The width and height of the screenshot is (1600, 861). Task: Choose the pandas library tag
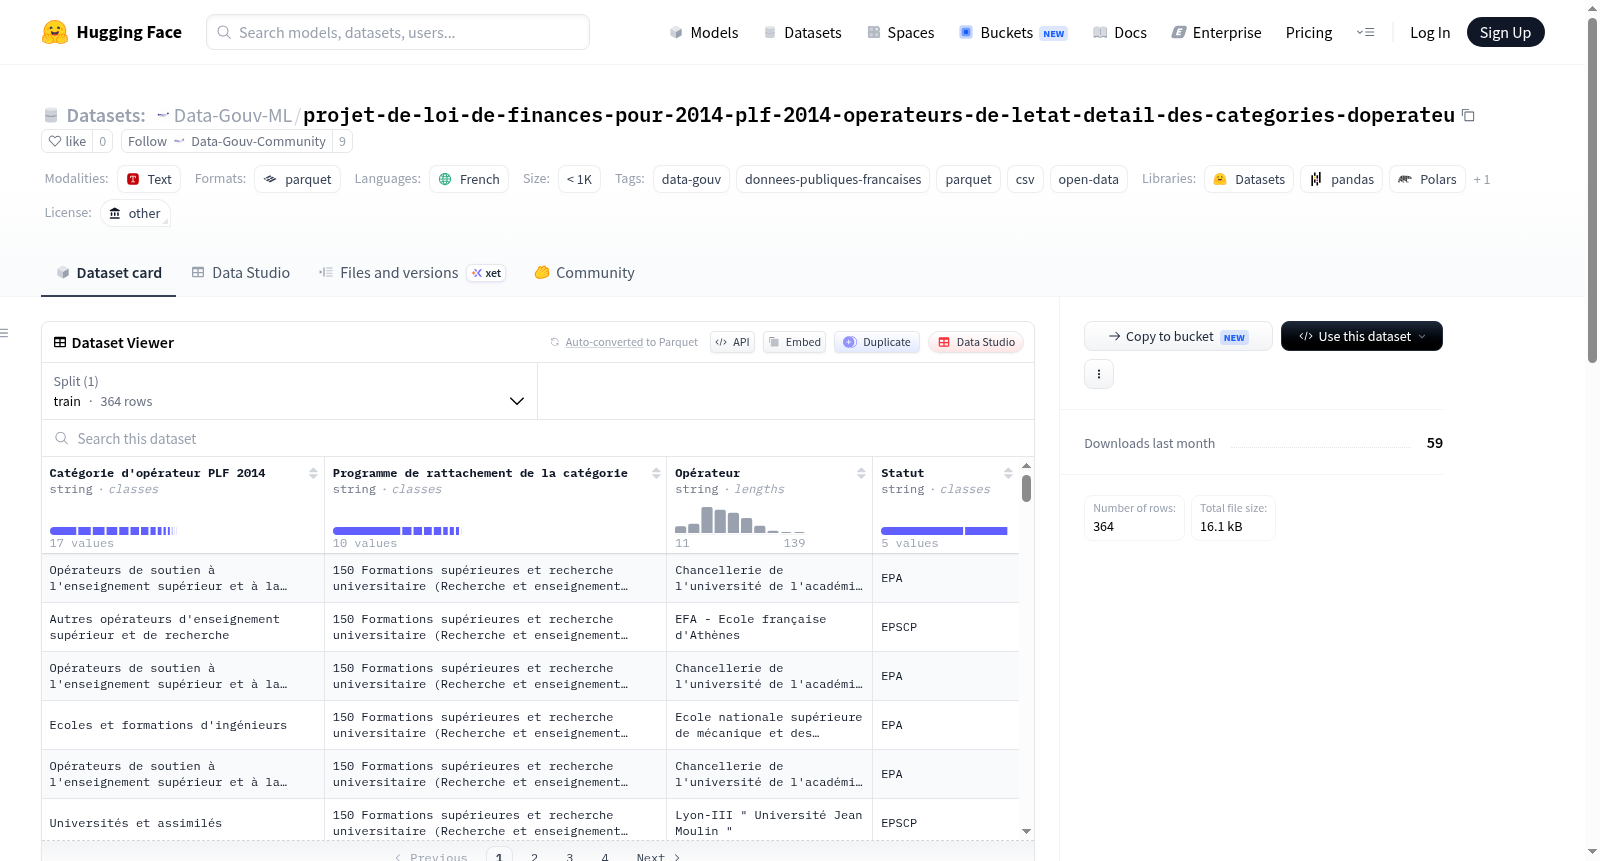[1342, 179]
